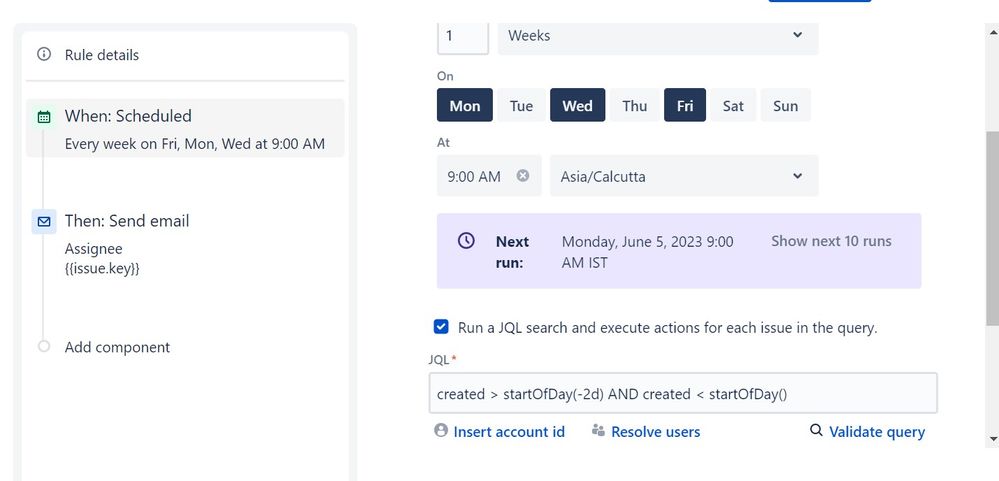Click Validate query link

coord(877,432)
